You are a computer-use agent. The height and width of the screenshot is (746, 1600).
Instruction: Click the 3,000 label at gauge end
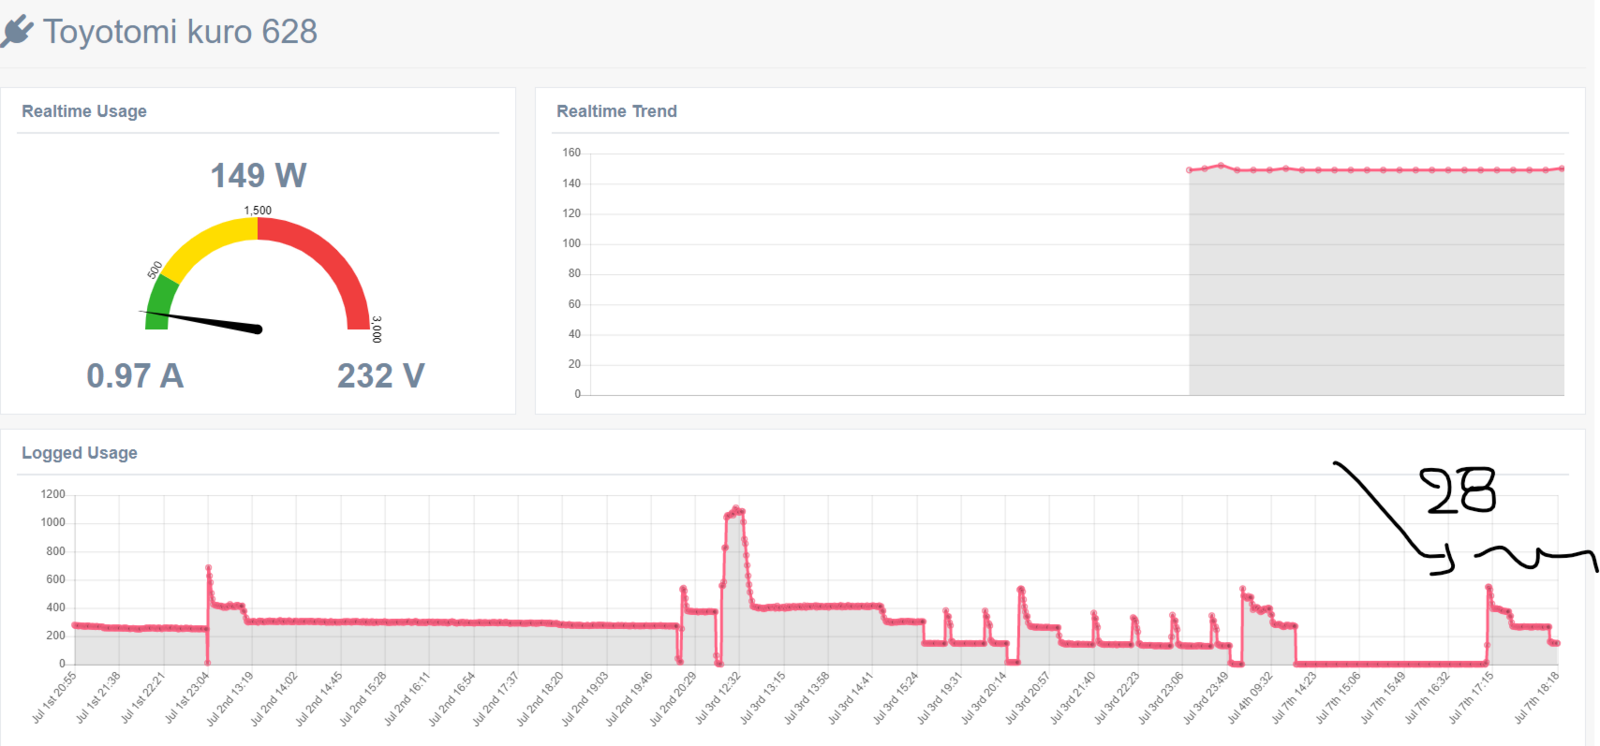pos(377,330)
